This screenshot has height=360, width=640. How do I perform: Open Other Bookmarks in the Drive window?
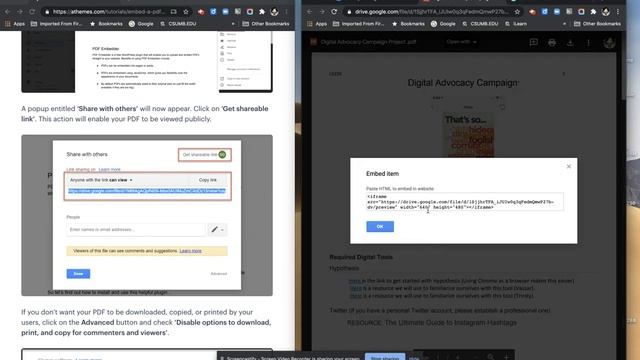[x=598, y=24]
